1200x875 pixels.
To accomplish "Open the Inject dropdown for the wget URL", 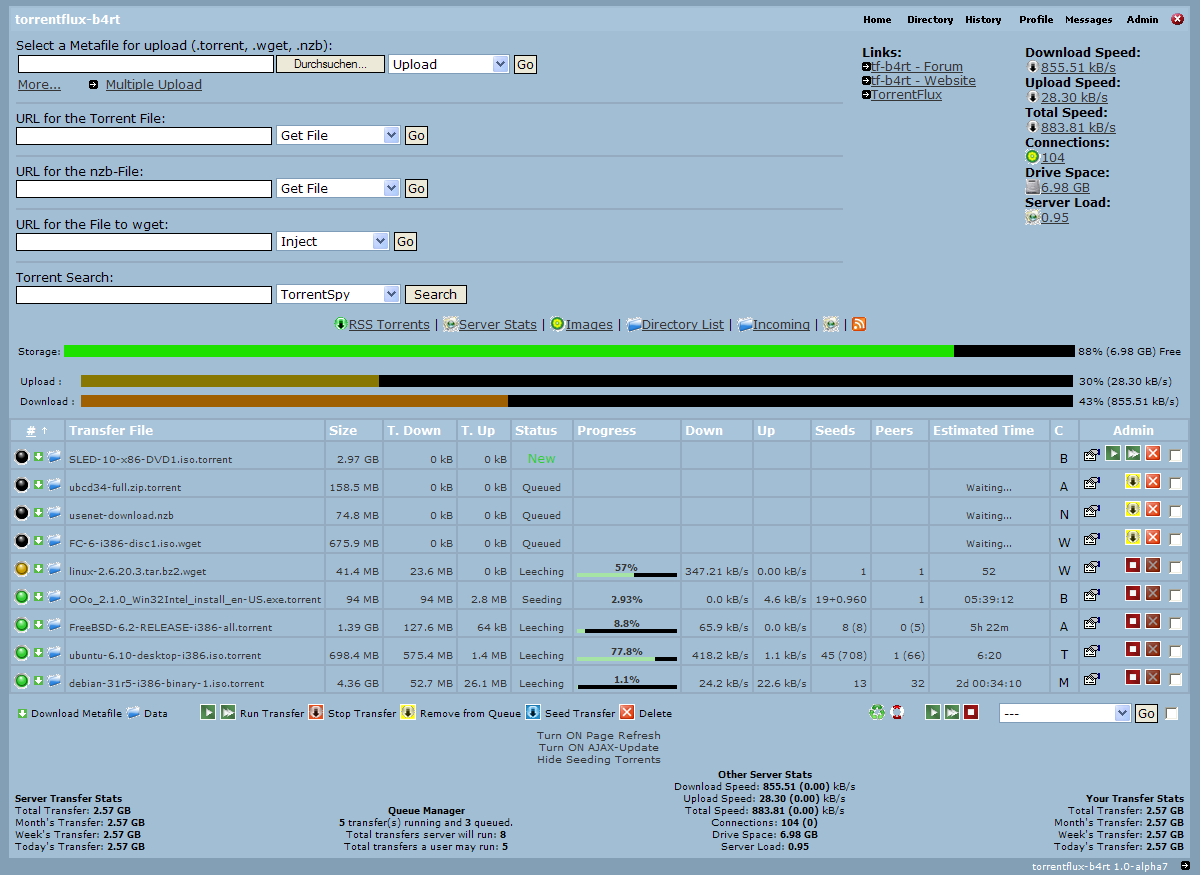I will 332,241.
